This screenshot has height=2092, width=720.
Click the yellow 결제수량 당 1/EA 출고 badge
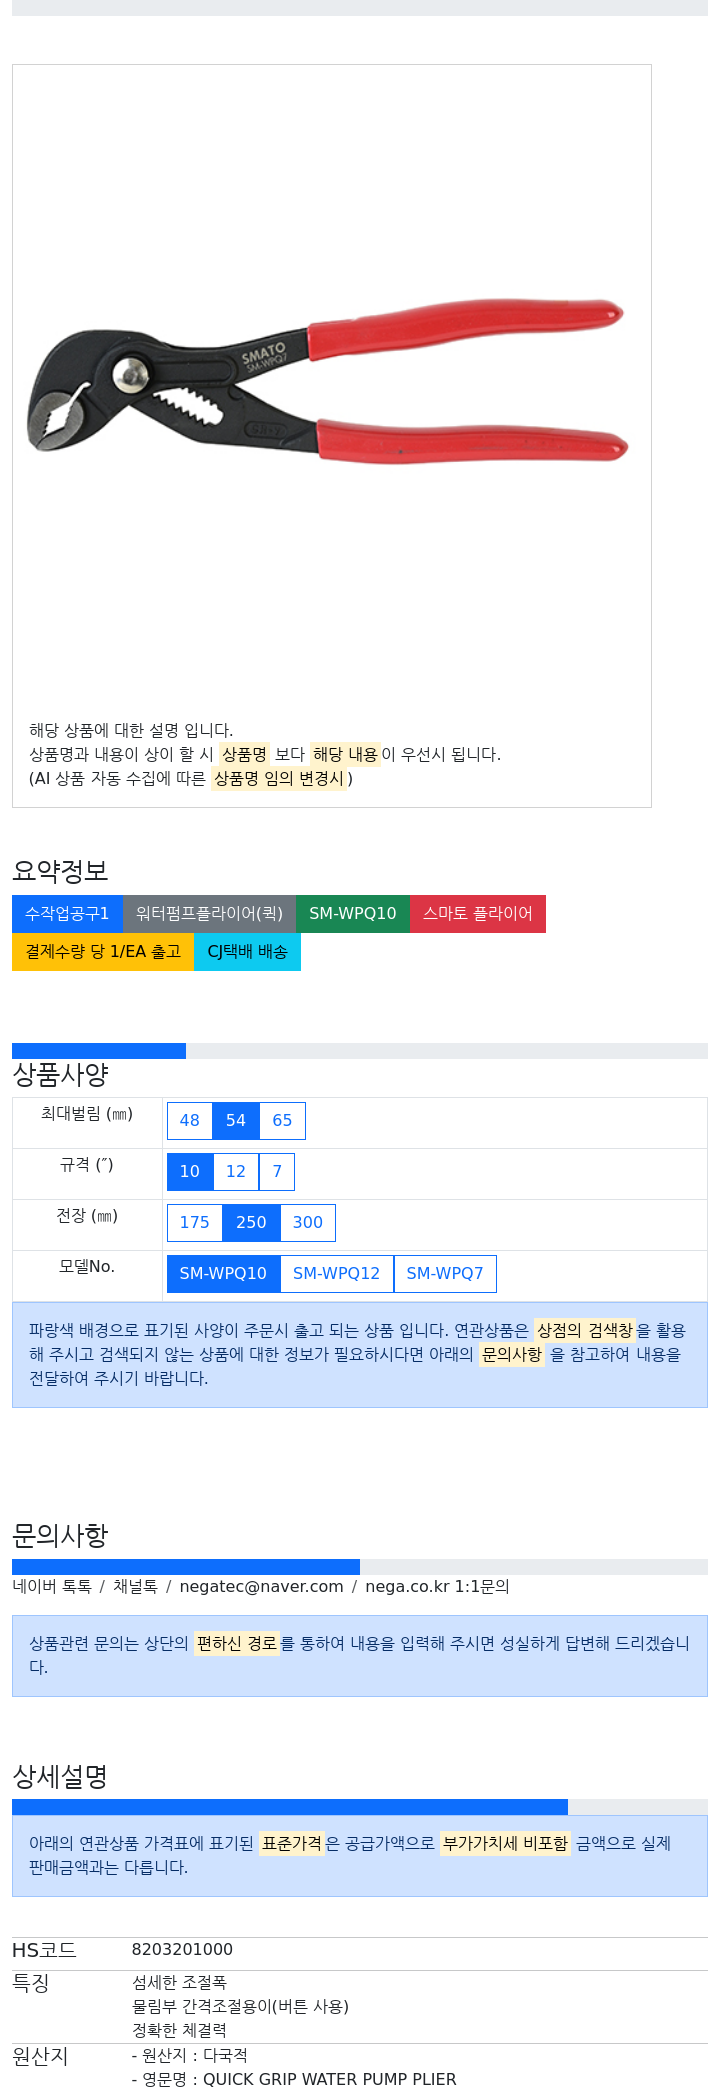coord(103,952)
